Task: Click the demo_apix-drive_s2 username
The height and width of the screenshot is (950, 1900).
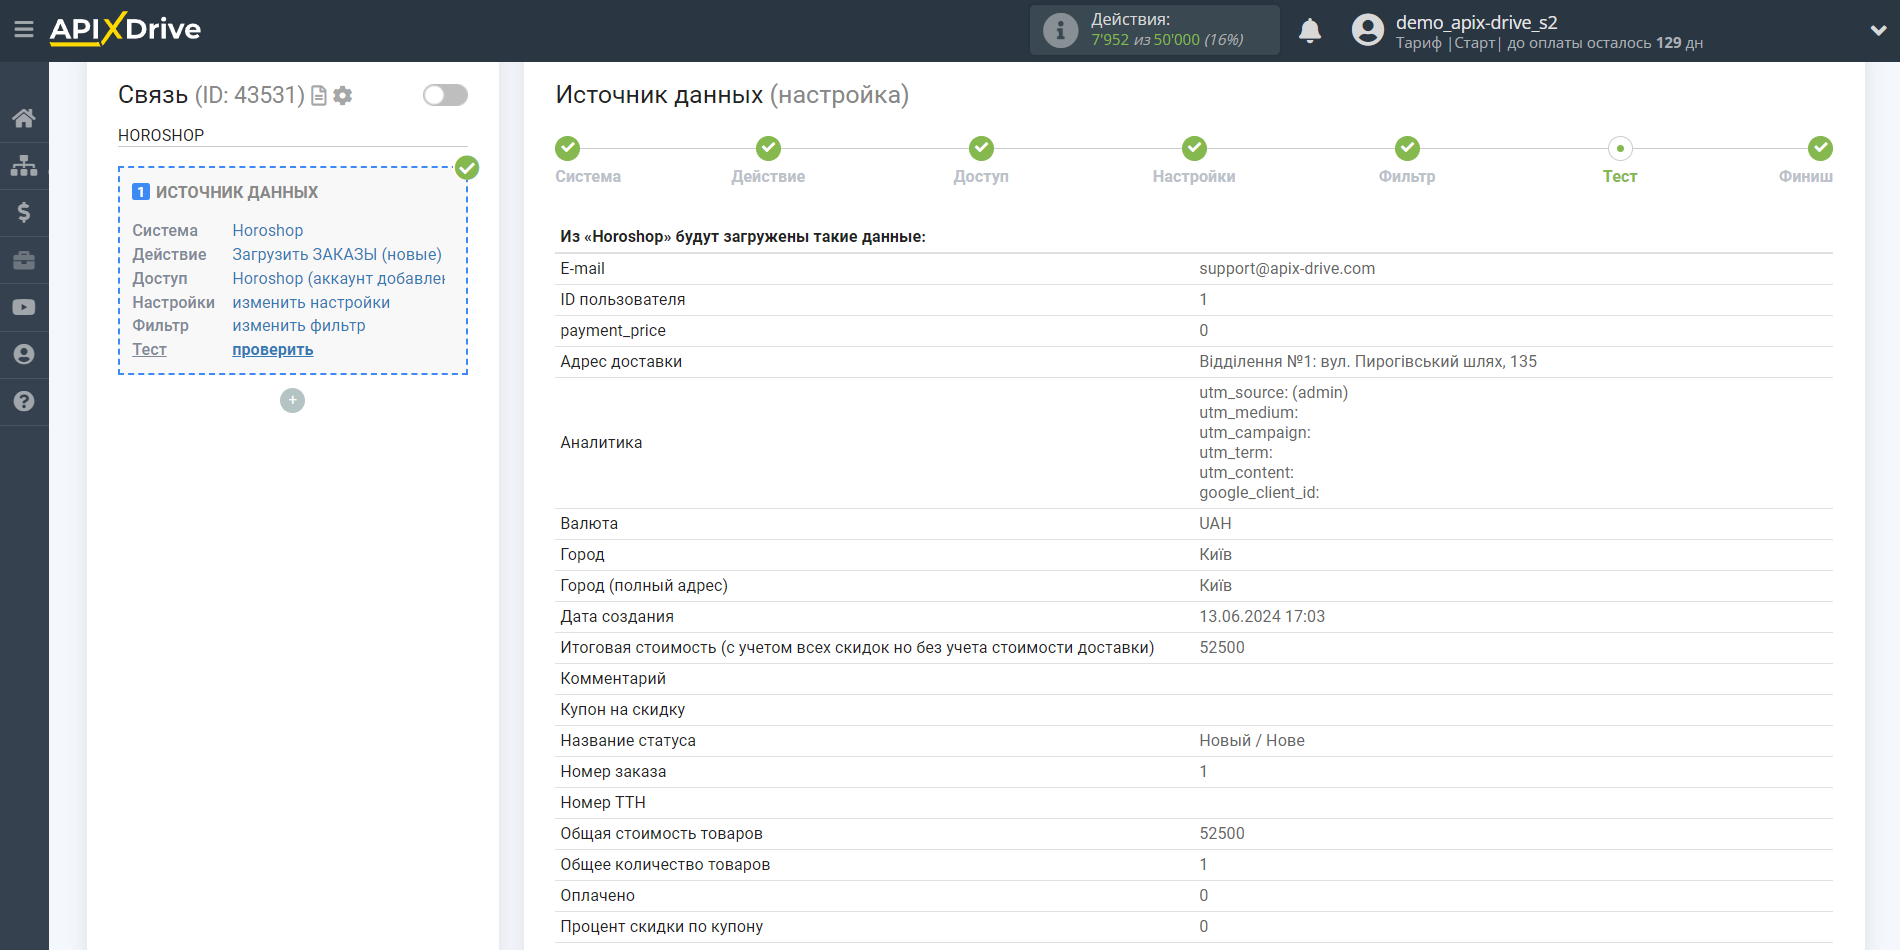Action: click(1476, 22)
